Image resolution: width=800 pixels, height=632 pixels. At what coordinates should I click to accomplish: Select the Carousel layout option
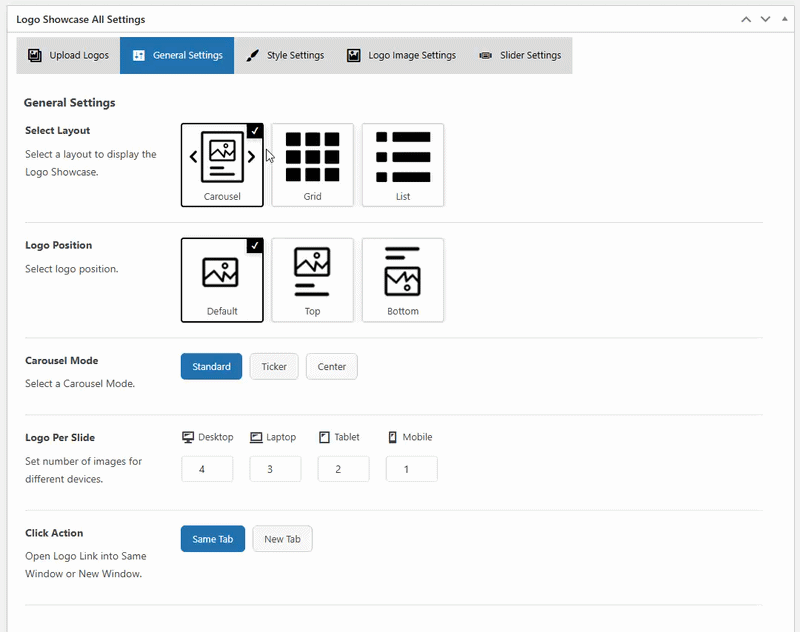222,165
